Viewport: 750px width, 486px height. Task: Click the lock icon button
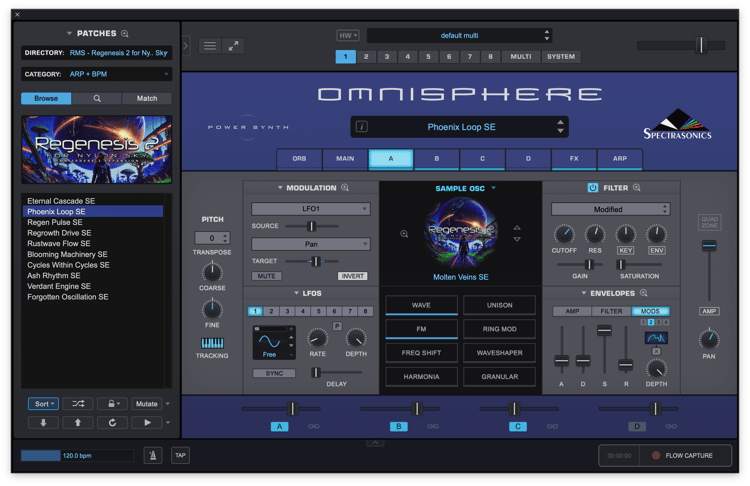113,404
